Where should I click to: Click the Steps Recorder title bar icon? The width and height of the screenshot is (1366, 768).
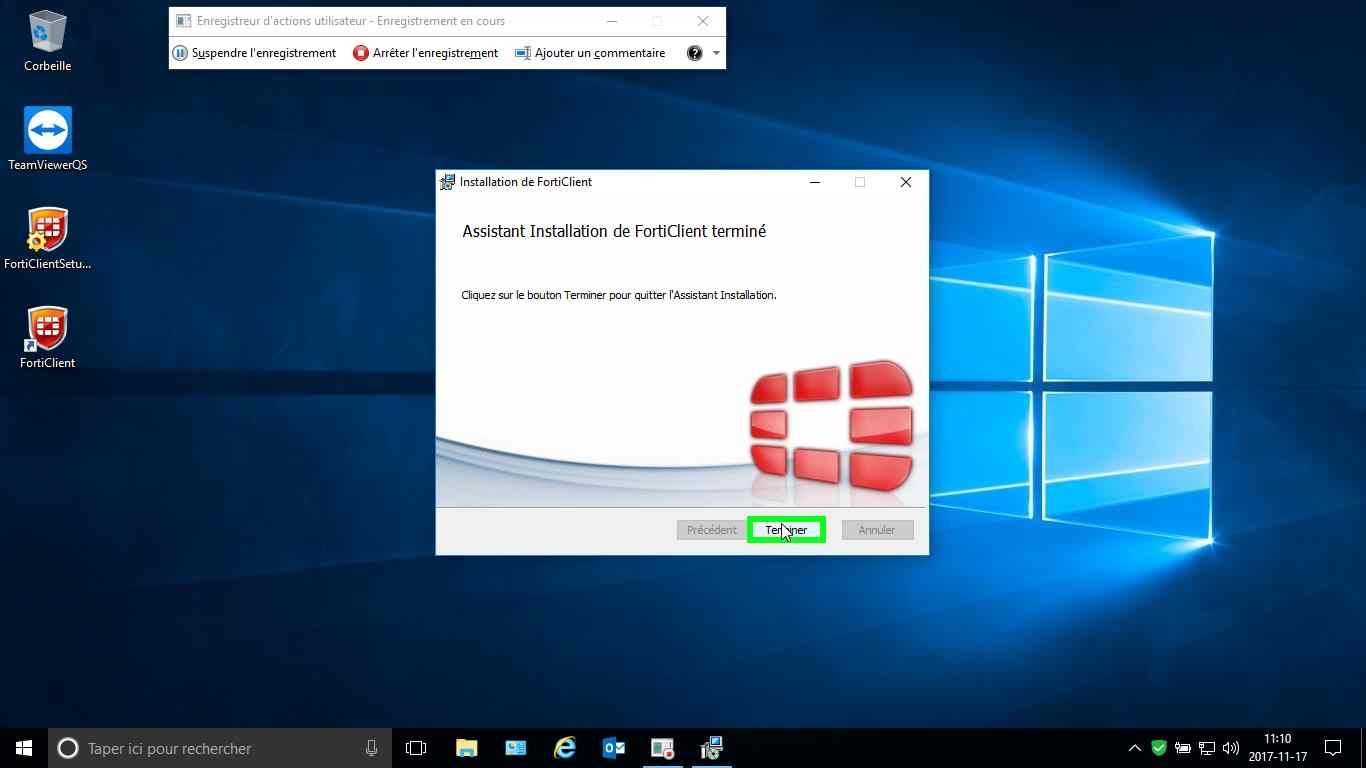(x=183, y=21)
